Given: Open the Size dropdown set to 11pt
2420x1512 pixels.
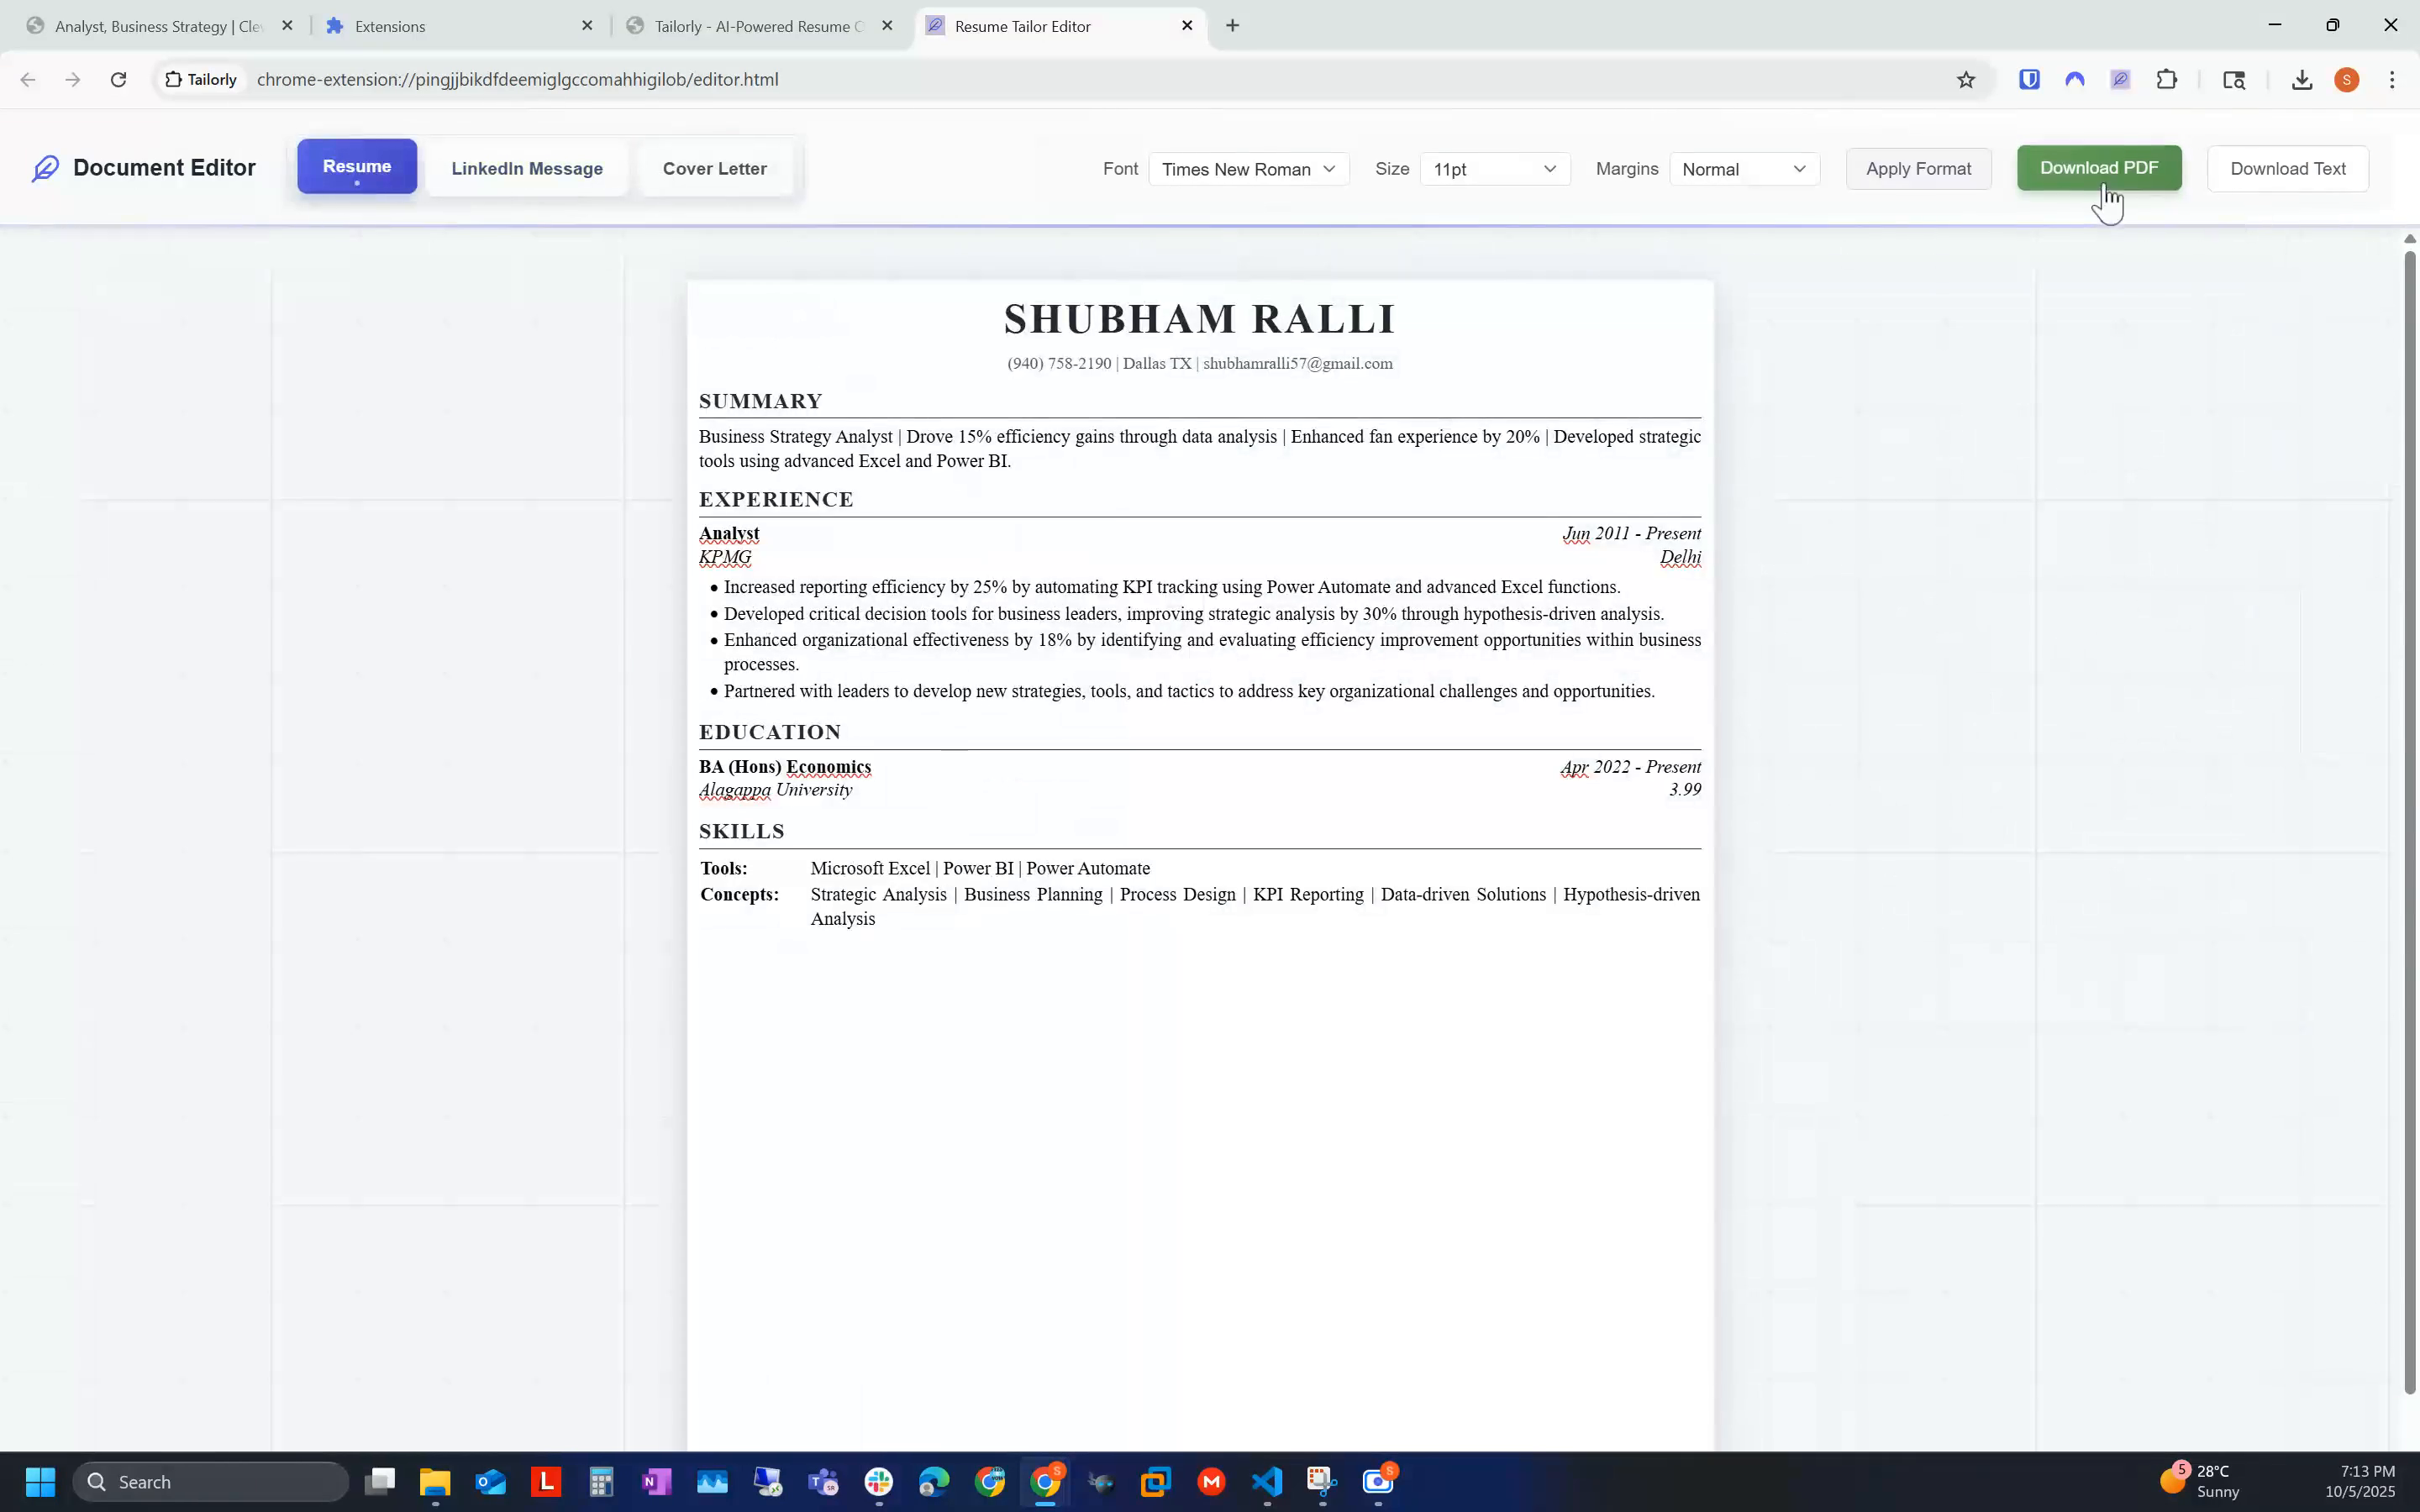Looking at the screenshot, I should tap(1495, 169).
